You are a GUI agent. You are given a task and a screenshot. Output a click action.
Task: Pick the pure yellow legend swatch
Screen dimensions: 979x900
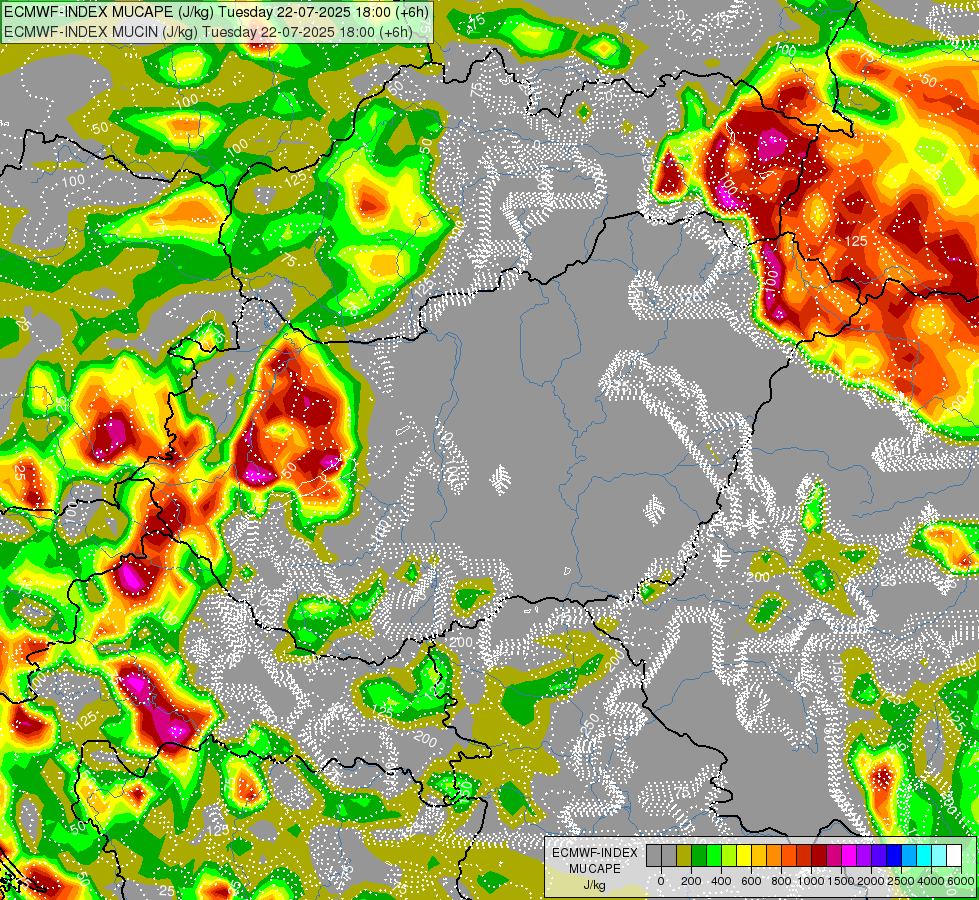[744, 855]
